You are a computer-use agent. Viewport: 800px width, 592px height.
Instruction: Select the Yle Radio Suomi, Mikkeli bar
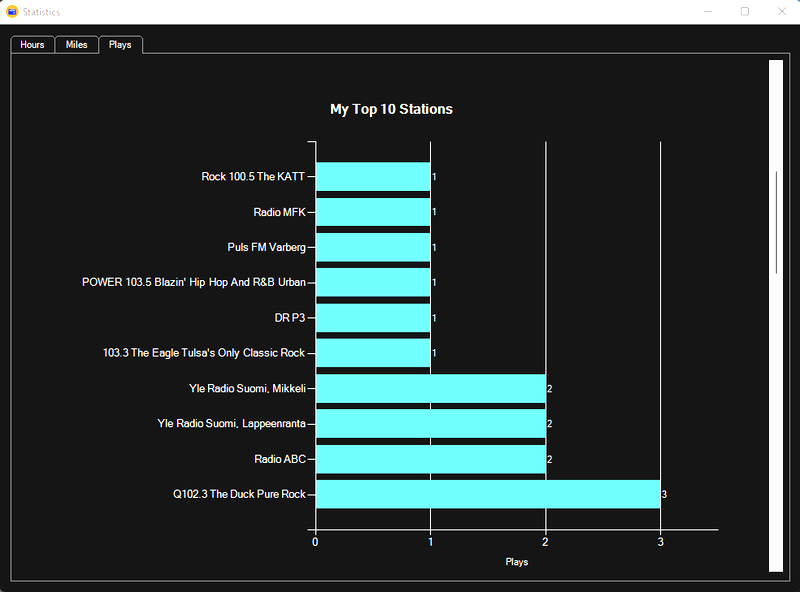430,388
